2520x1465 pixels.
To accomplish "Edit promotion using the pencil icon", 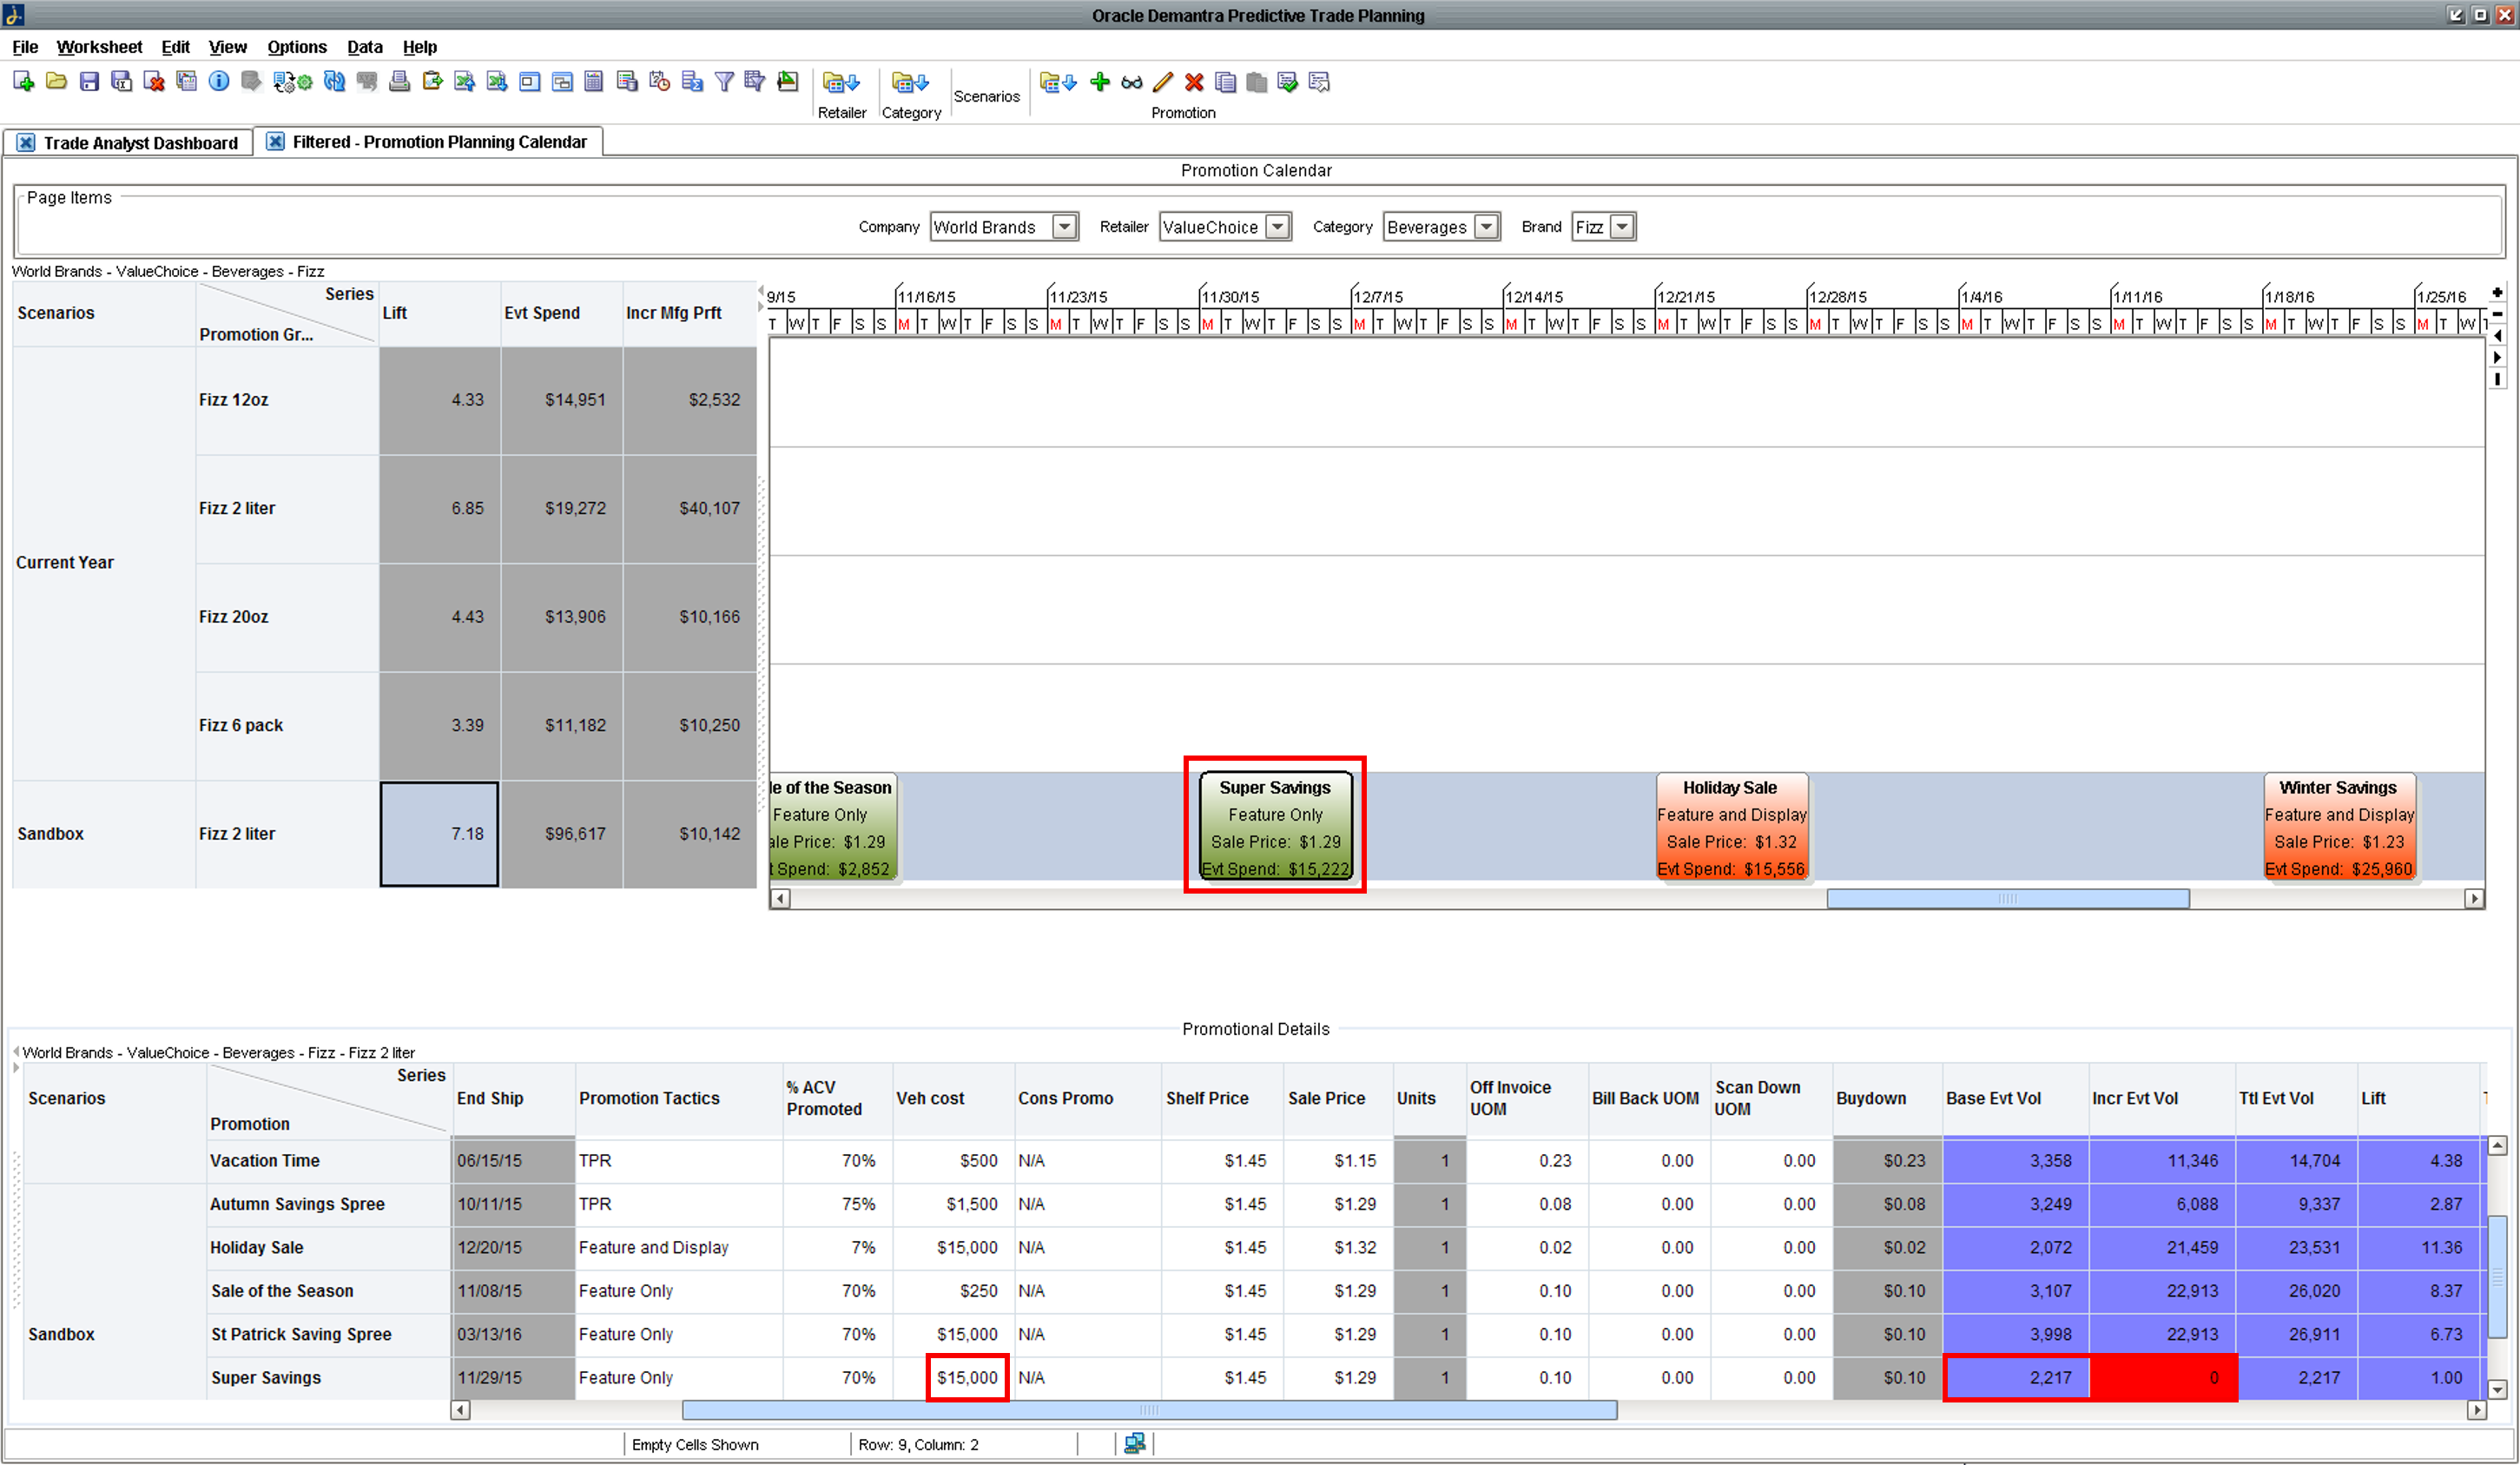I will [x=1162, y=82].
